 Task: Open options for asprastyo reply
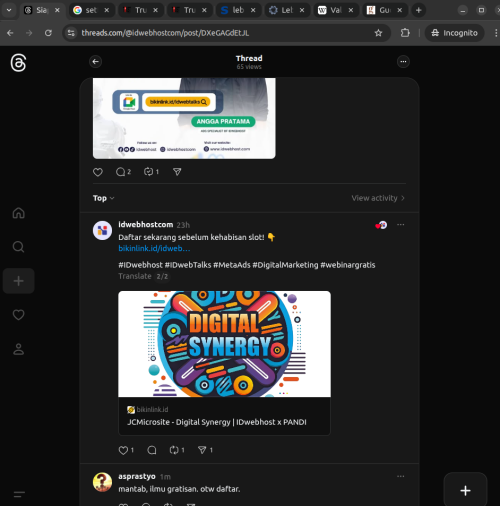[401, 476]
